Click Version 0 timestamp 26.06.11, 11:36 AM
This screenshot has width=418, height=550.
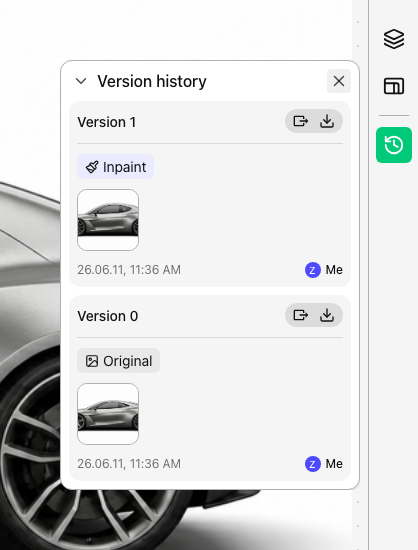click(x=129, y=464)
